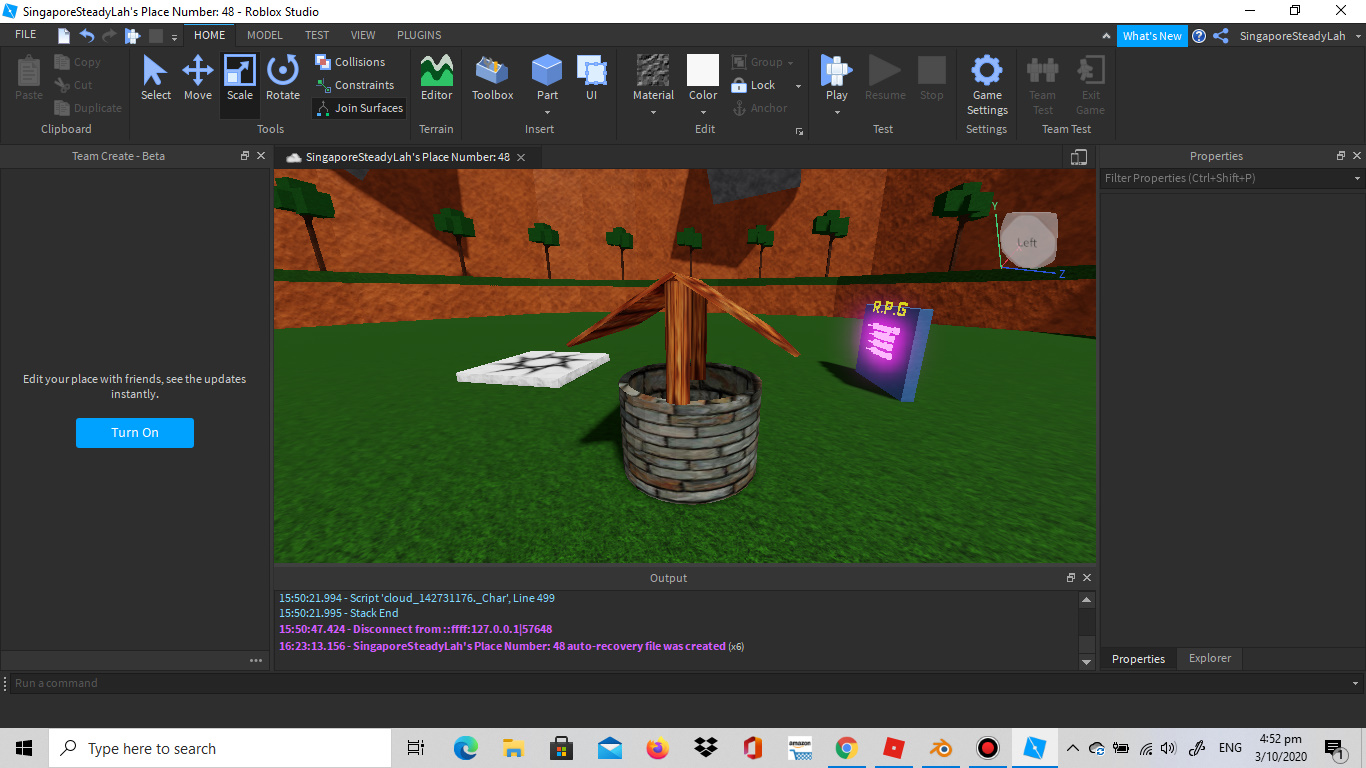Customize the quick access toolbar dropdown
The image size is (1366, 768).
[174, 37]
